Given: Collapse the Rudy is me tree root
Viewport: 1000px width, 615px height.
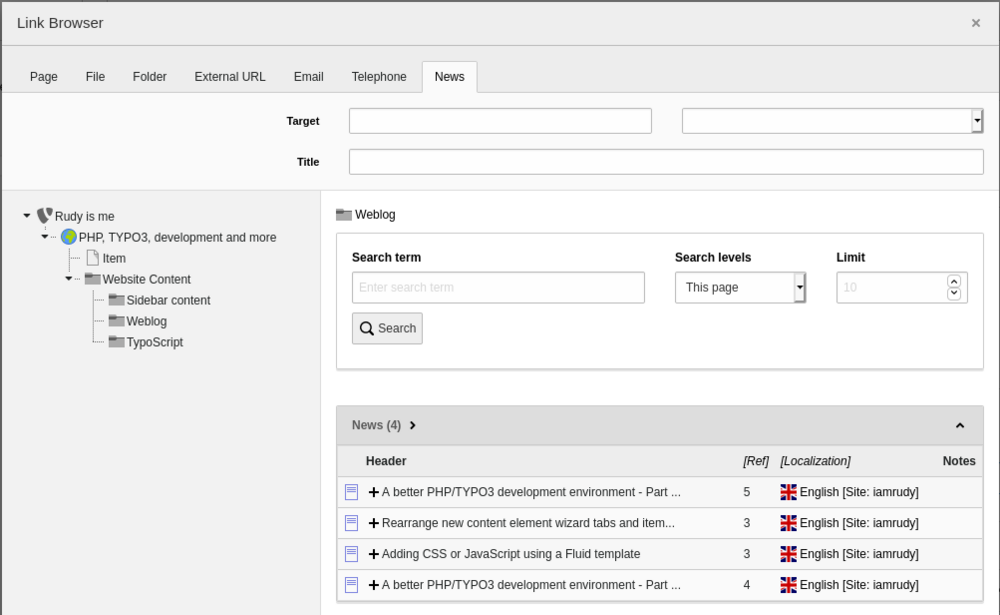Looking at the screenshot, I should [27, 216].
